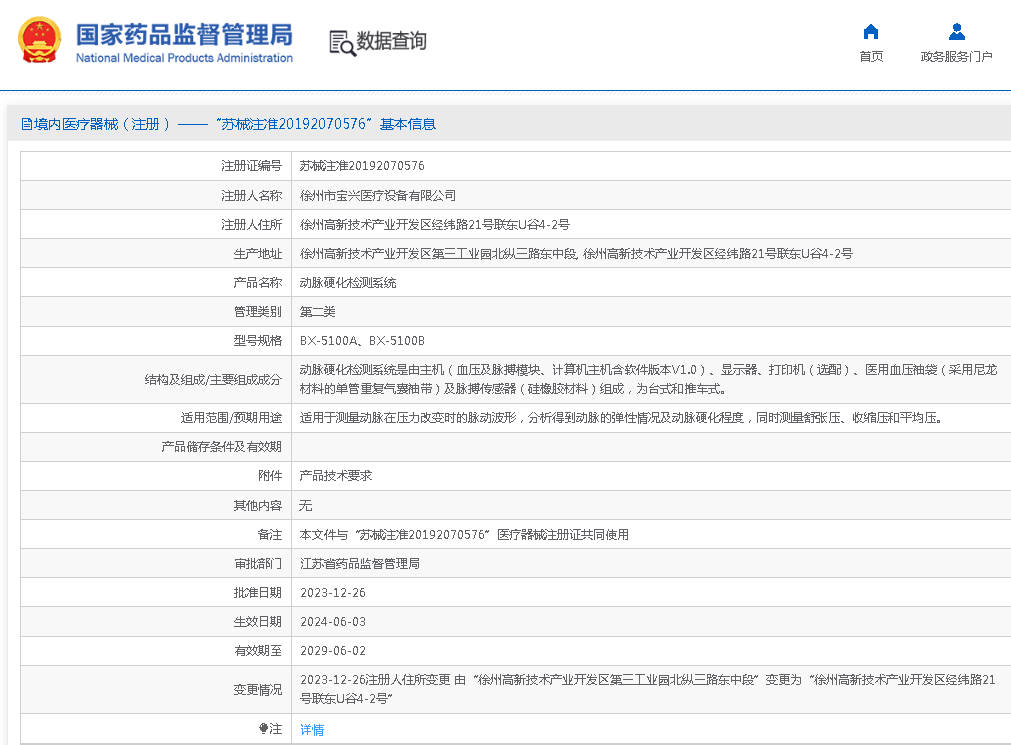Click the model value BX-5100A、BX-5100B
Screen dimensions: 1011x745
pyautogui.click(x=362, y=341)
